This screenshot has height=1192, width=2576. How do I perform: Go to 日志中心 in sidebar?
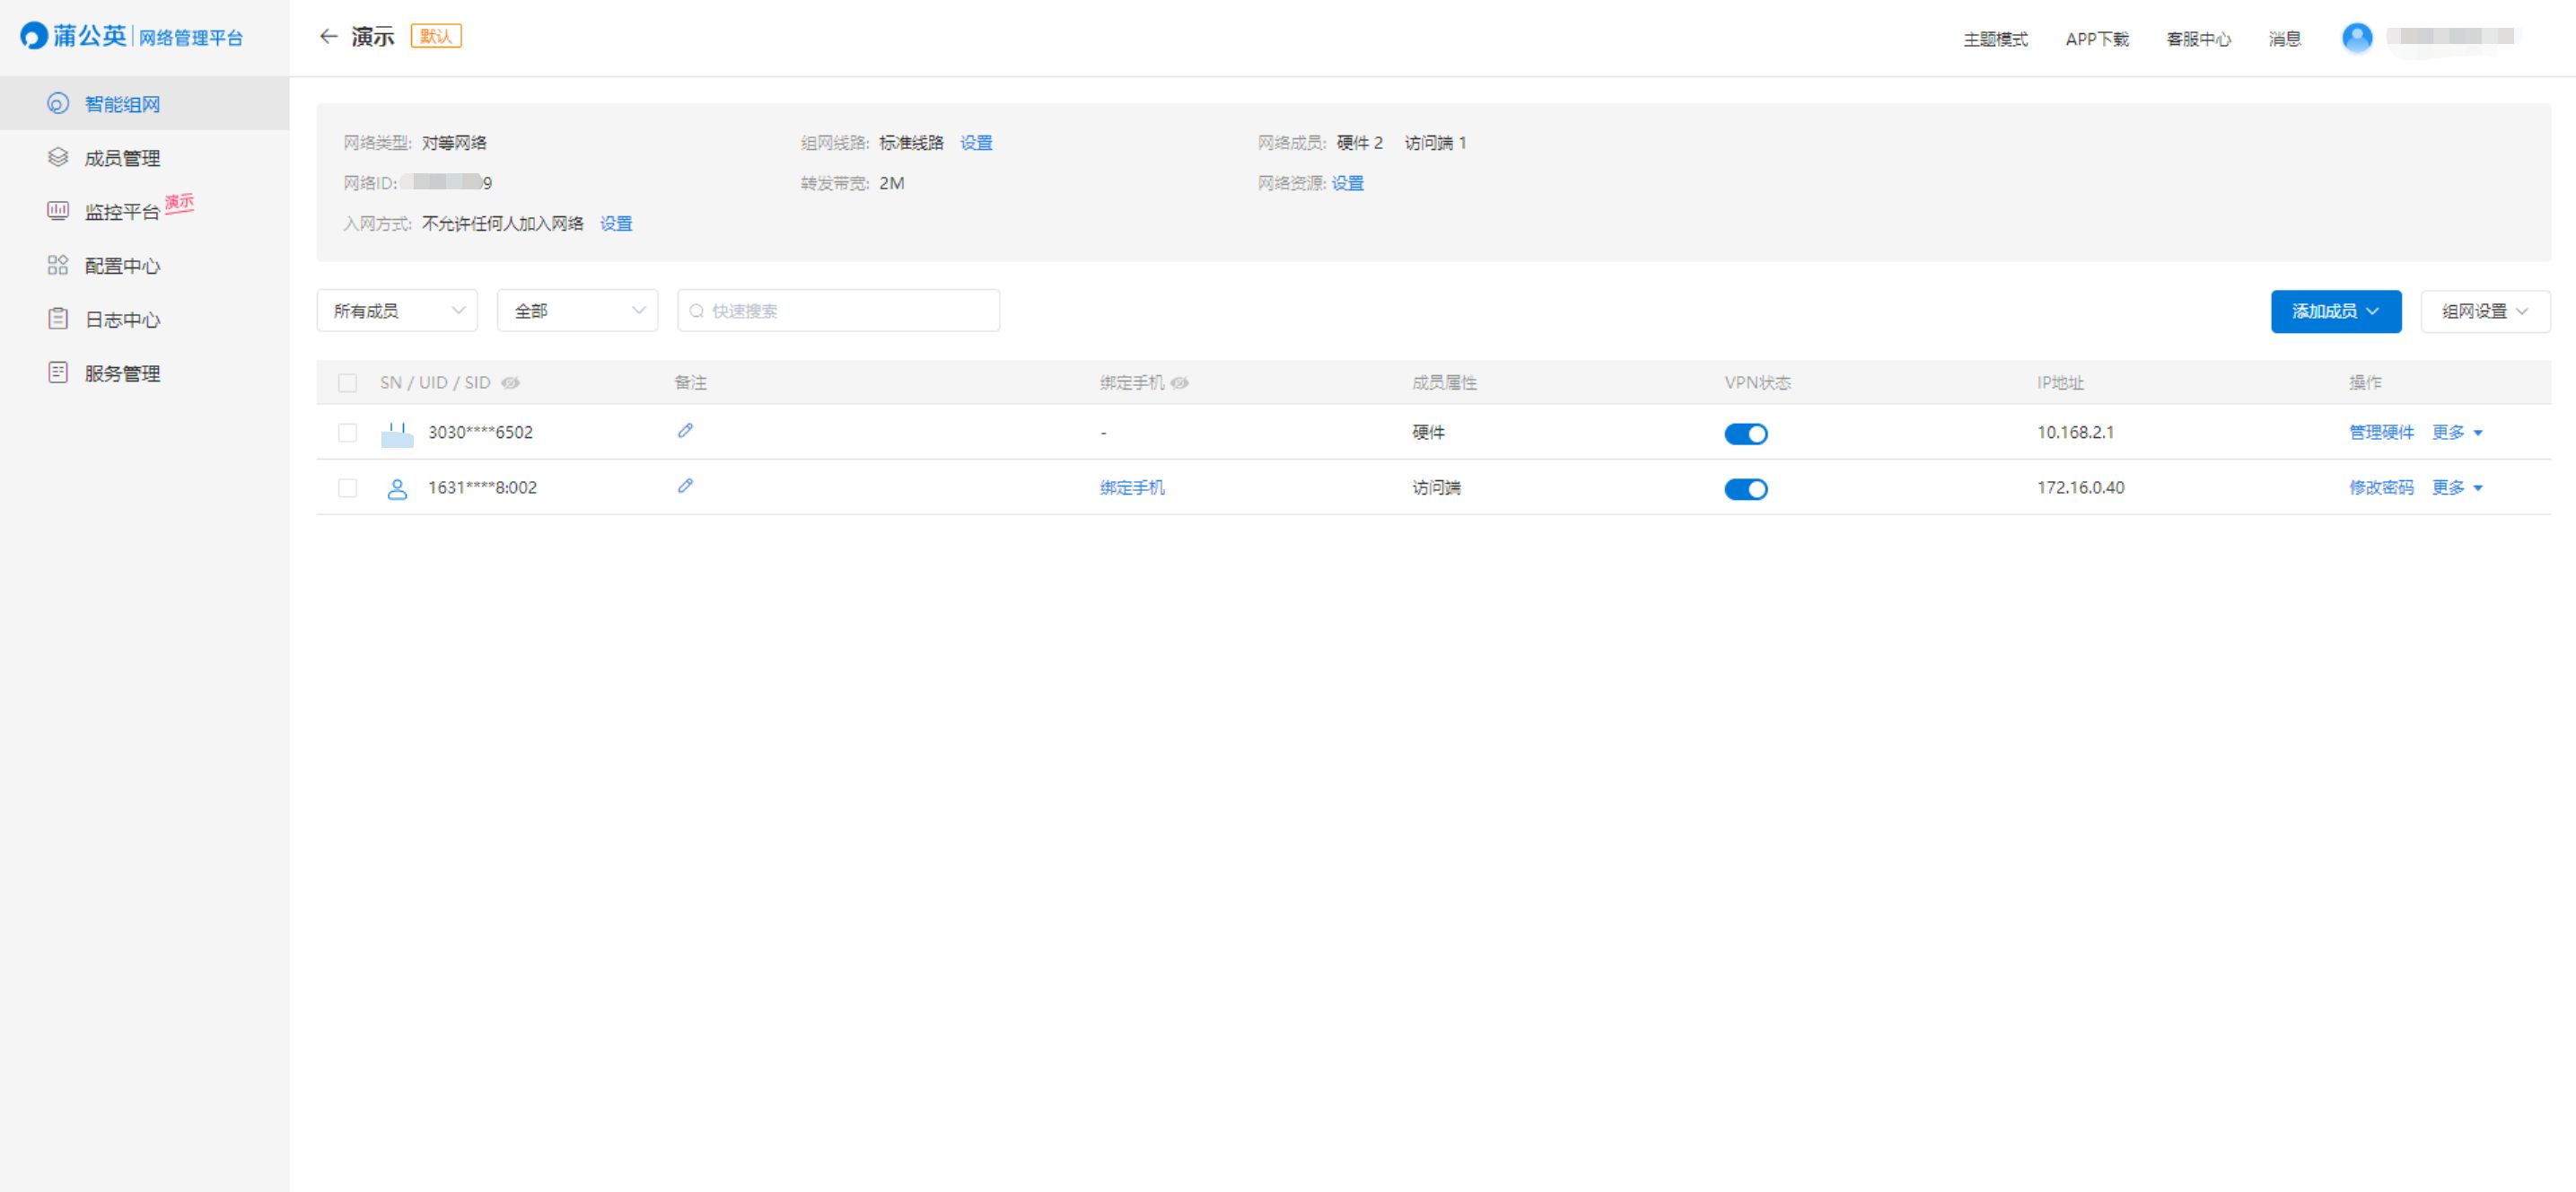(122, 320)
